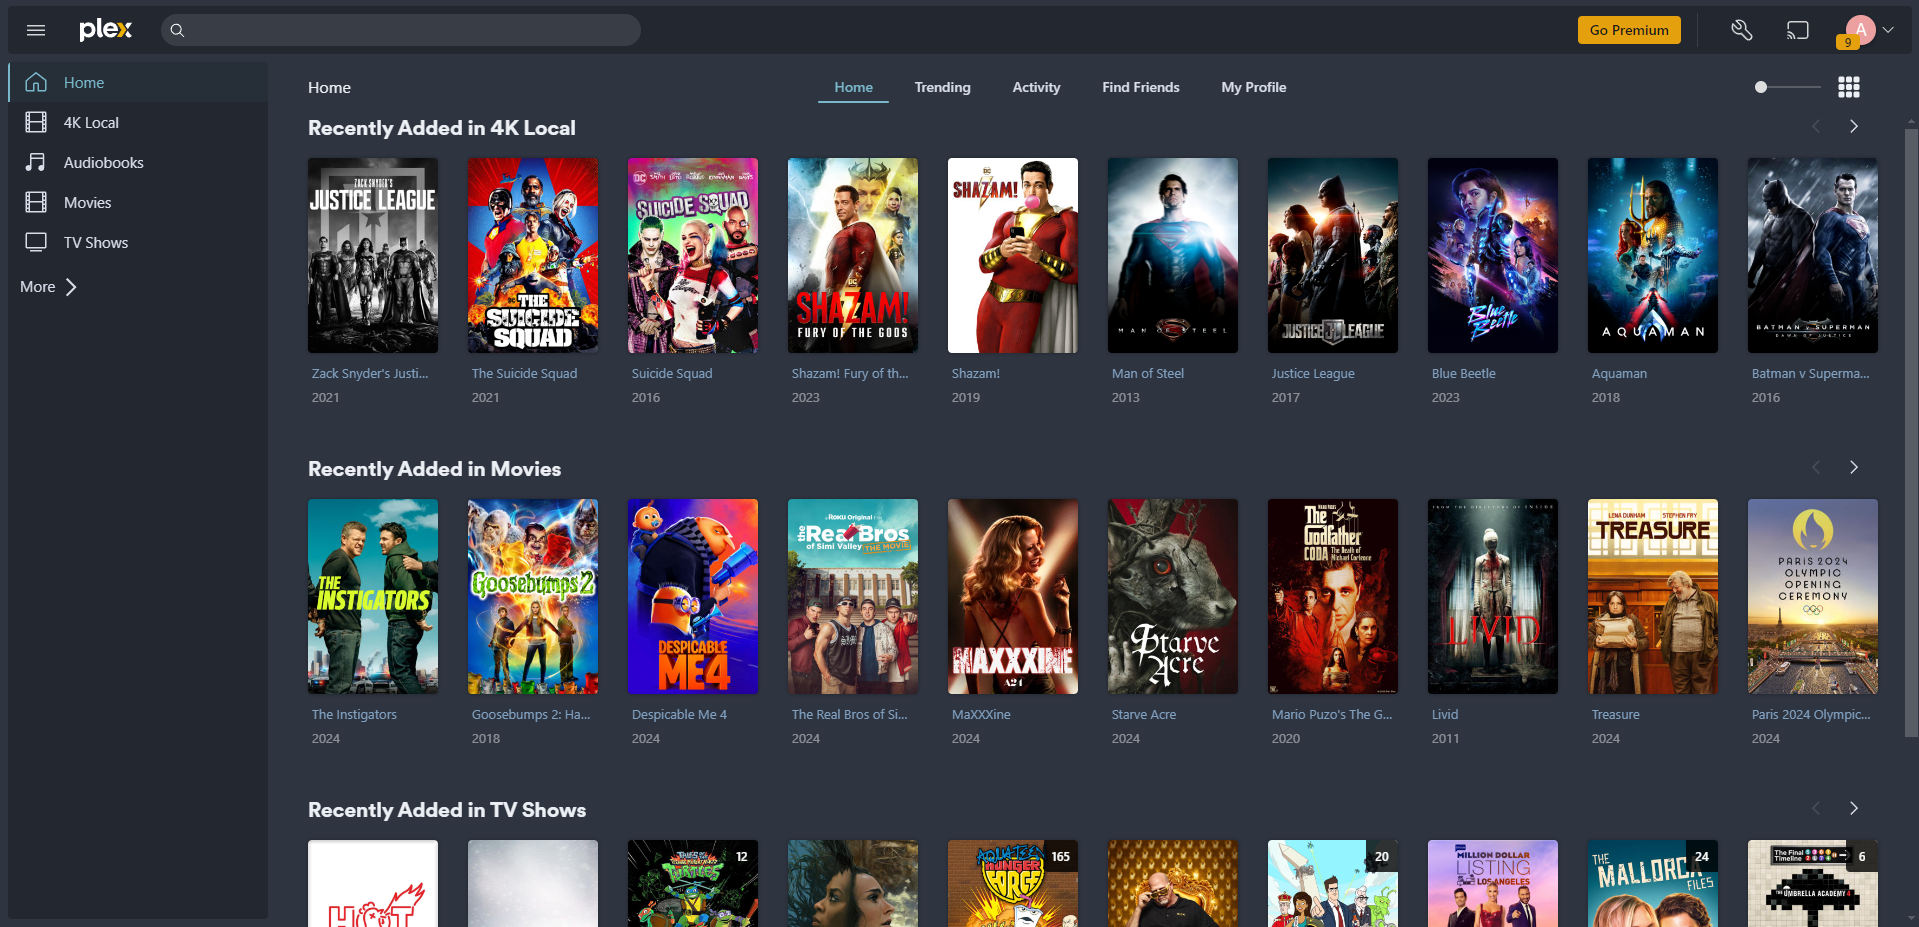Open the Starve Acre poster

(1173, 596)
